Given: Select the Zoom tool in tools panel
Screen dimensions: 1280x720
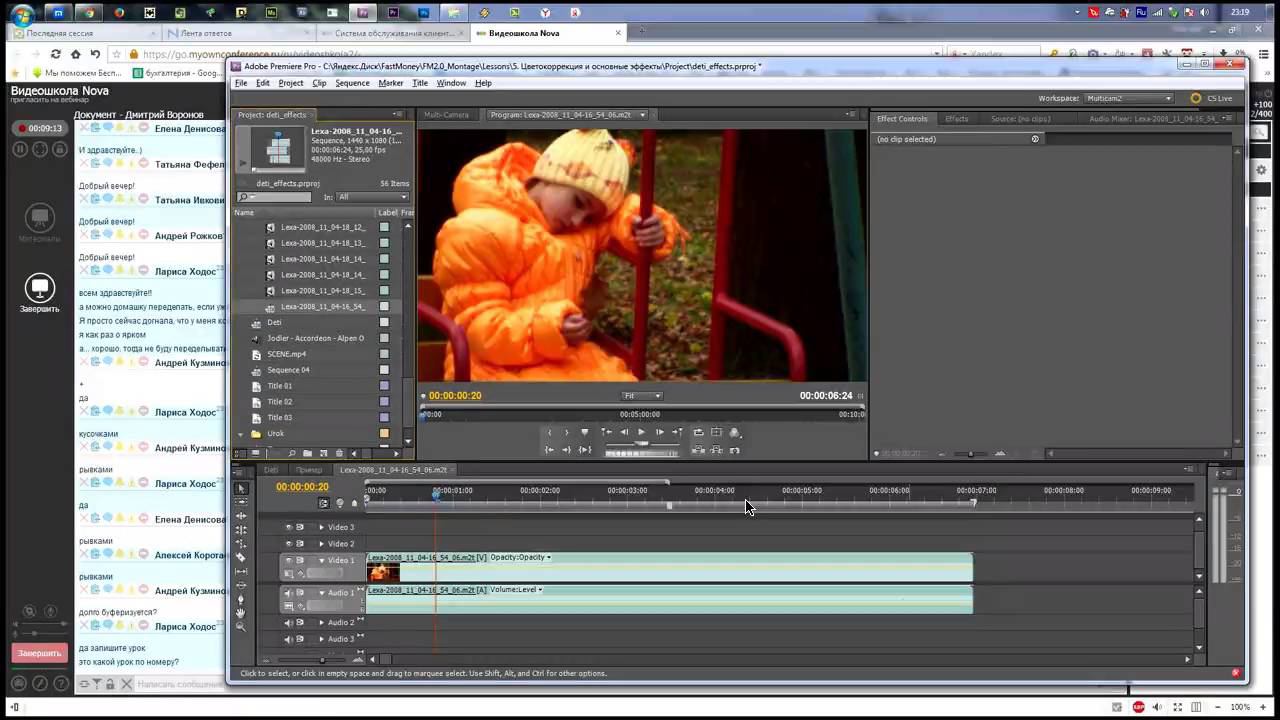Looking at the screenshot, I should point(241,627).
